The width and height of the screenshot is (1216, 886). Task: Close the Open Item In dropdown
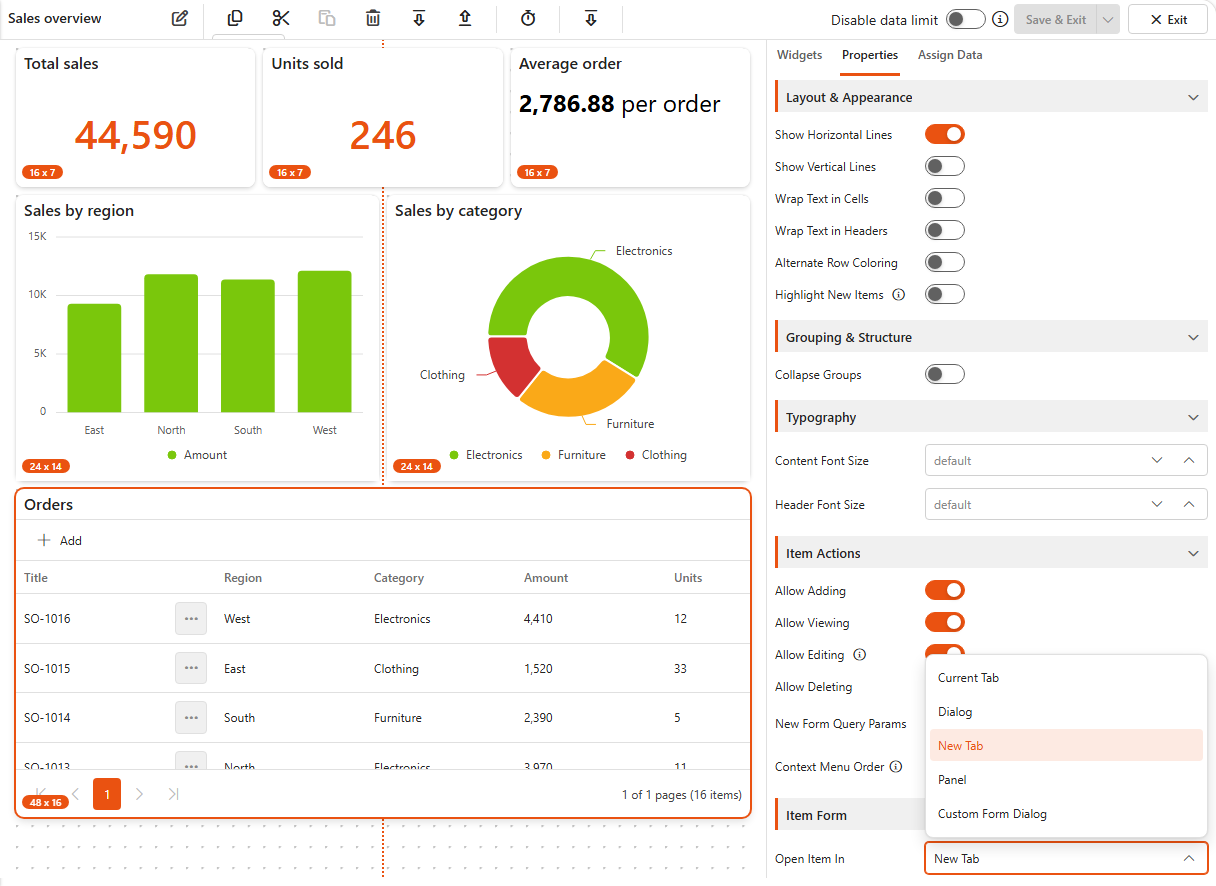(x=1189, y=858)
